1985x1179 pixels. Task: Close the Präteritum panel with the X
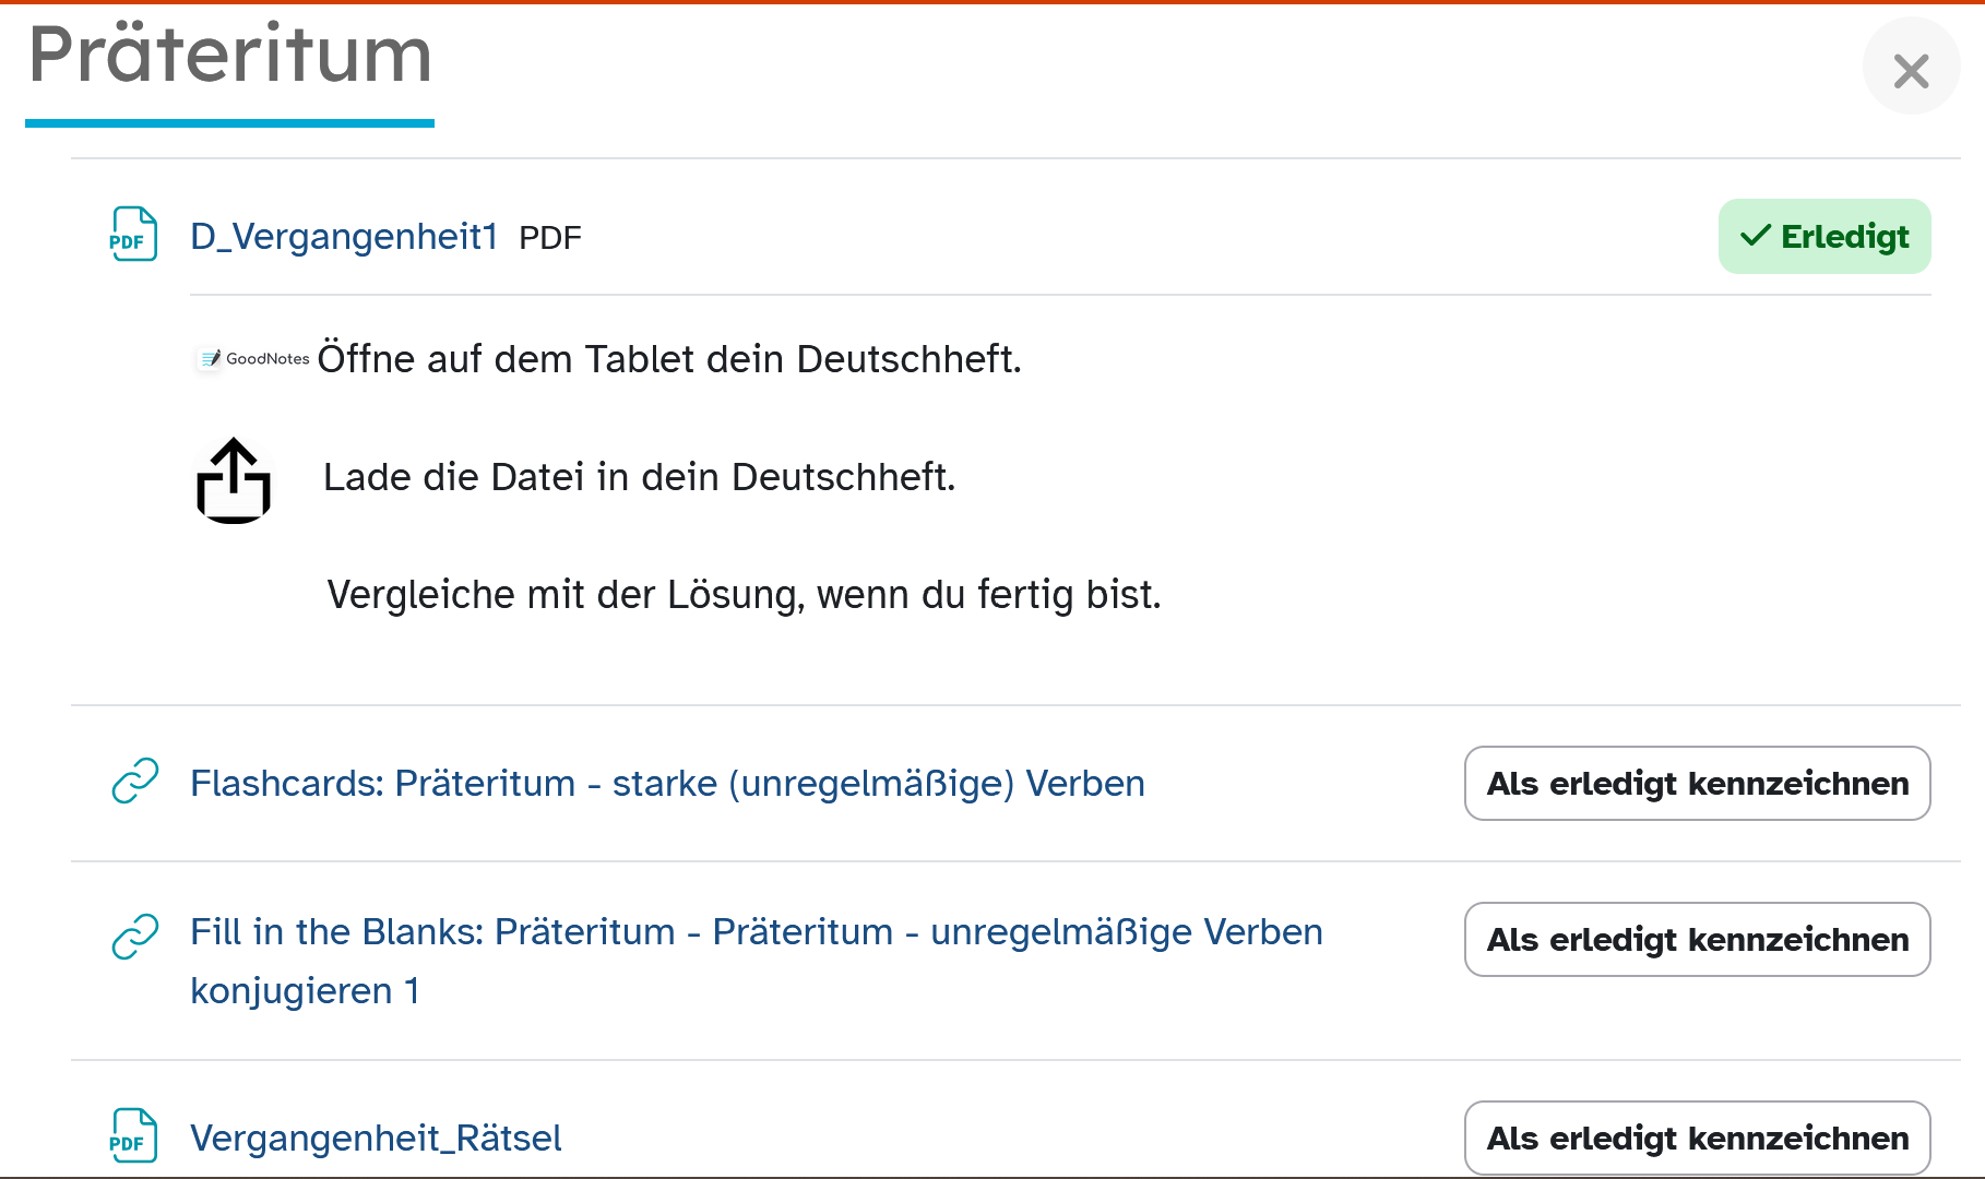1910,70
